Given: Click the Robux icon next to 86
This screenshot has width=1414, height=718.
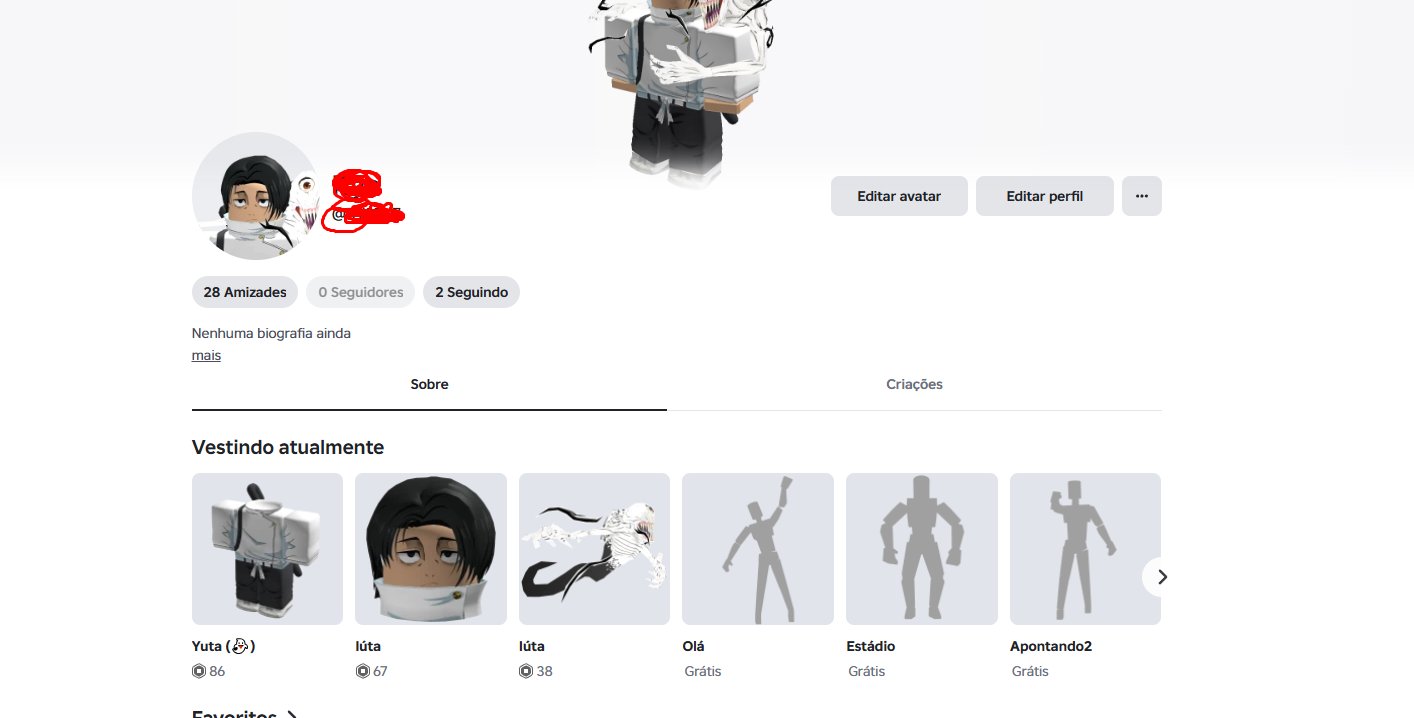Looking at the screenshot, I should (x=199, y=671).
